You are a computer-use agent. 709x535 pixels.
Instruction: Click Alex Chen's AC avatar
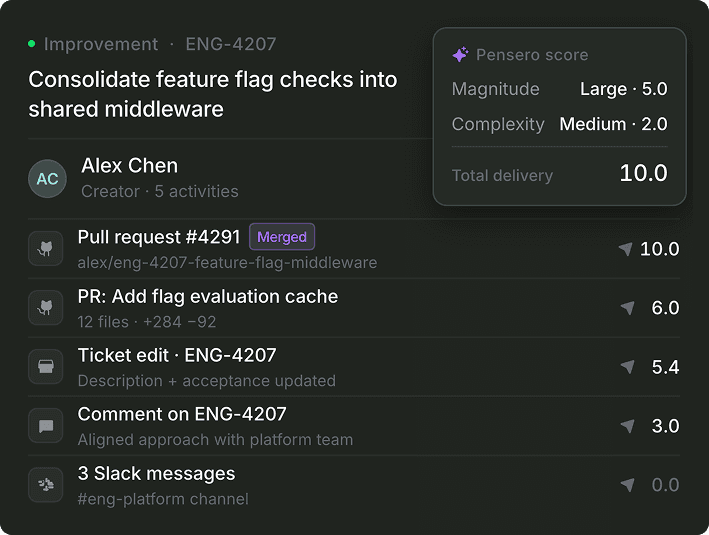[47, 179]
